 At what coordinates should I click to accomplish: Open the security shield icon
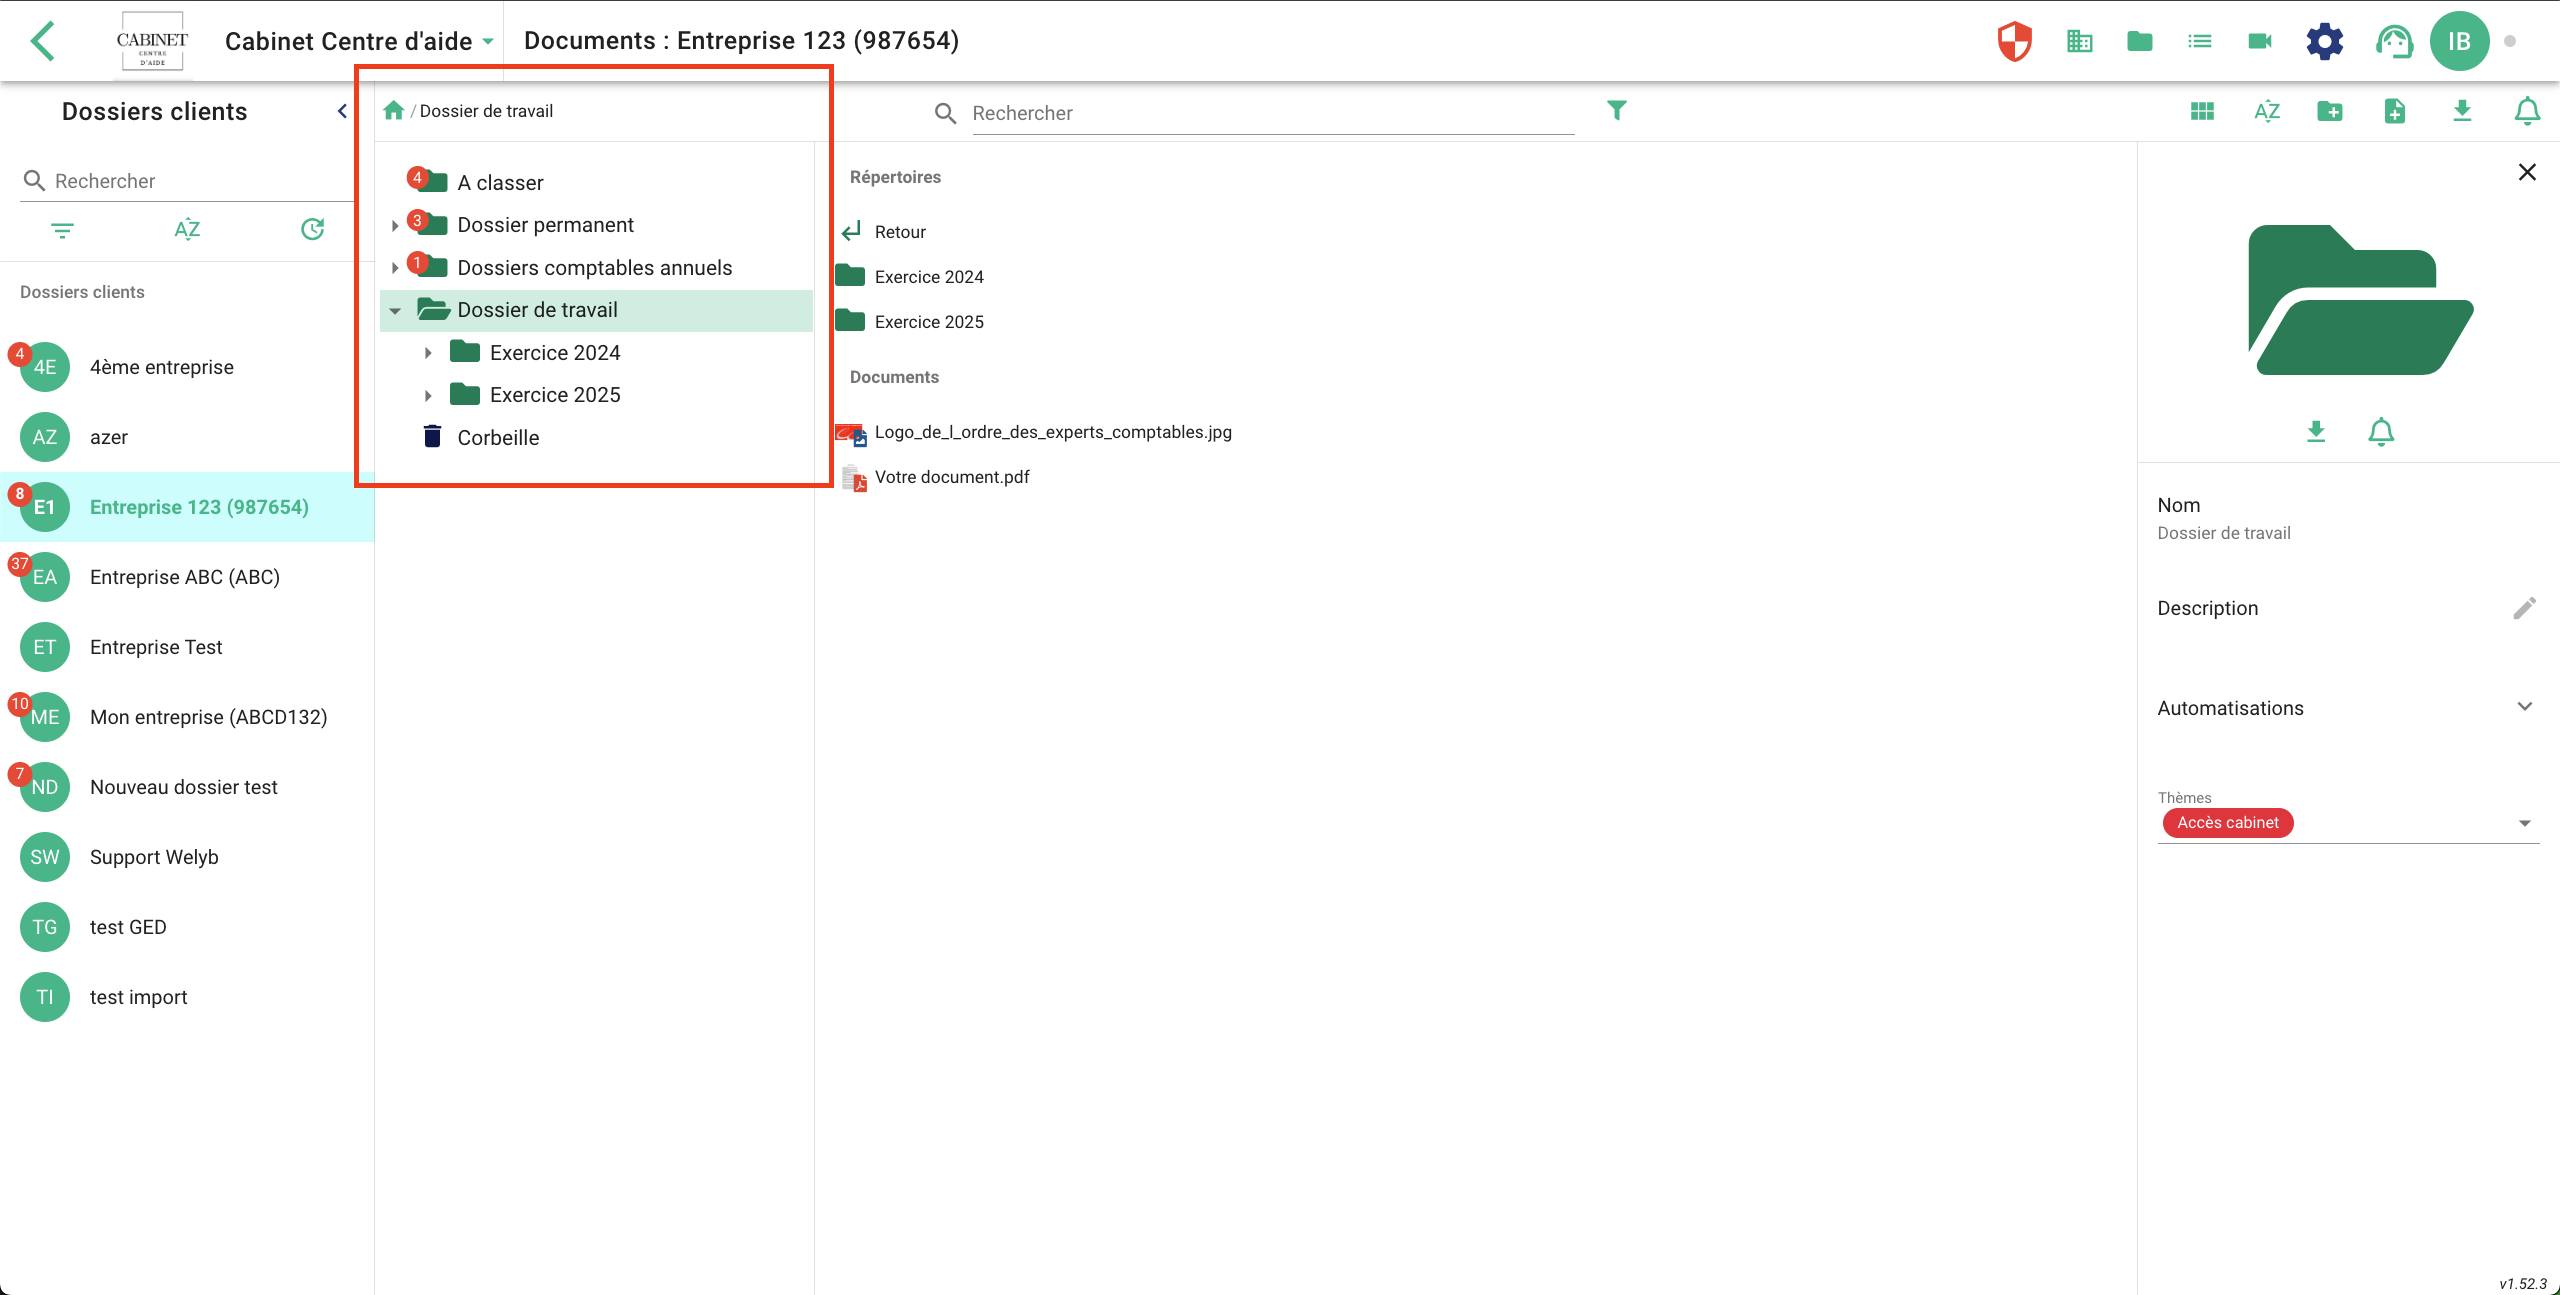(2014, 41)
